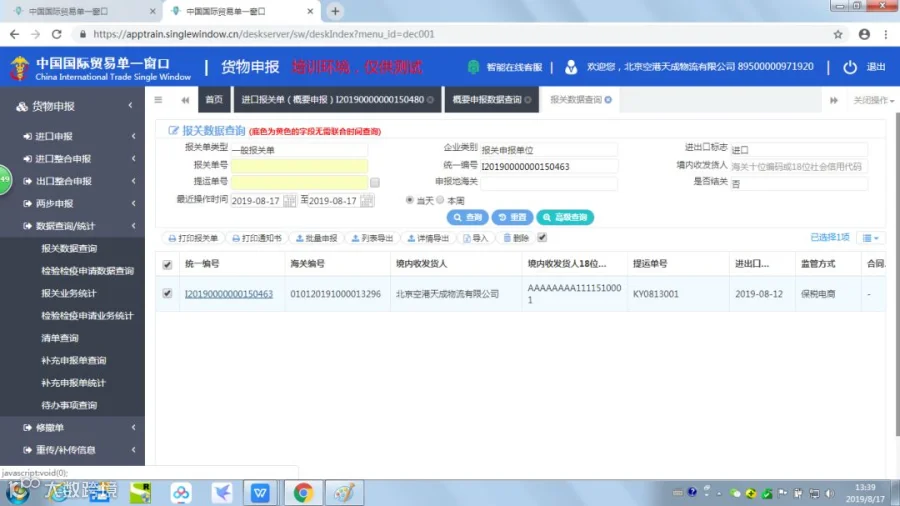Screen dimensions: 900x506
Task: Toggle the select-all checkbox in table header
Action: point(167,264)
